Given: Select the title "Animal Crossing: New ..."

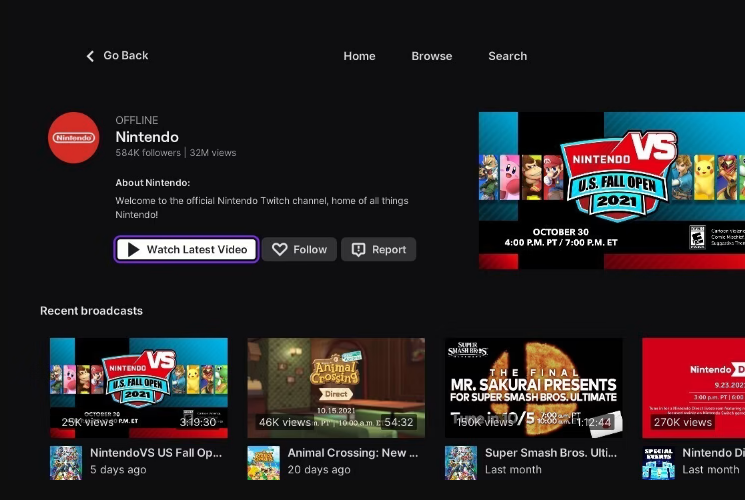Looking at the screenshot, I should click(x=353, y=453).
